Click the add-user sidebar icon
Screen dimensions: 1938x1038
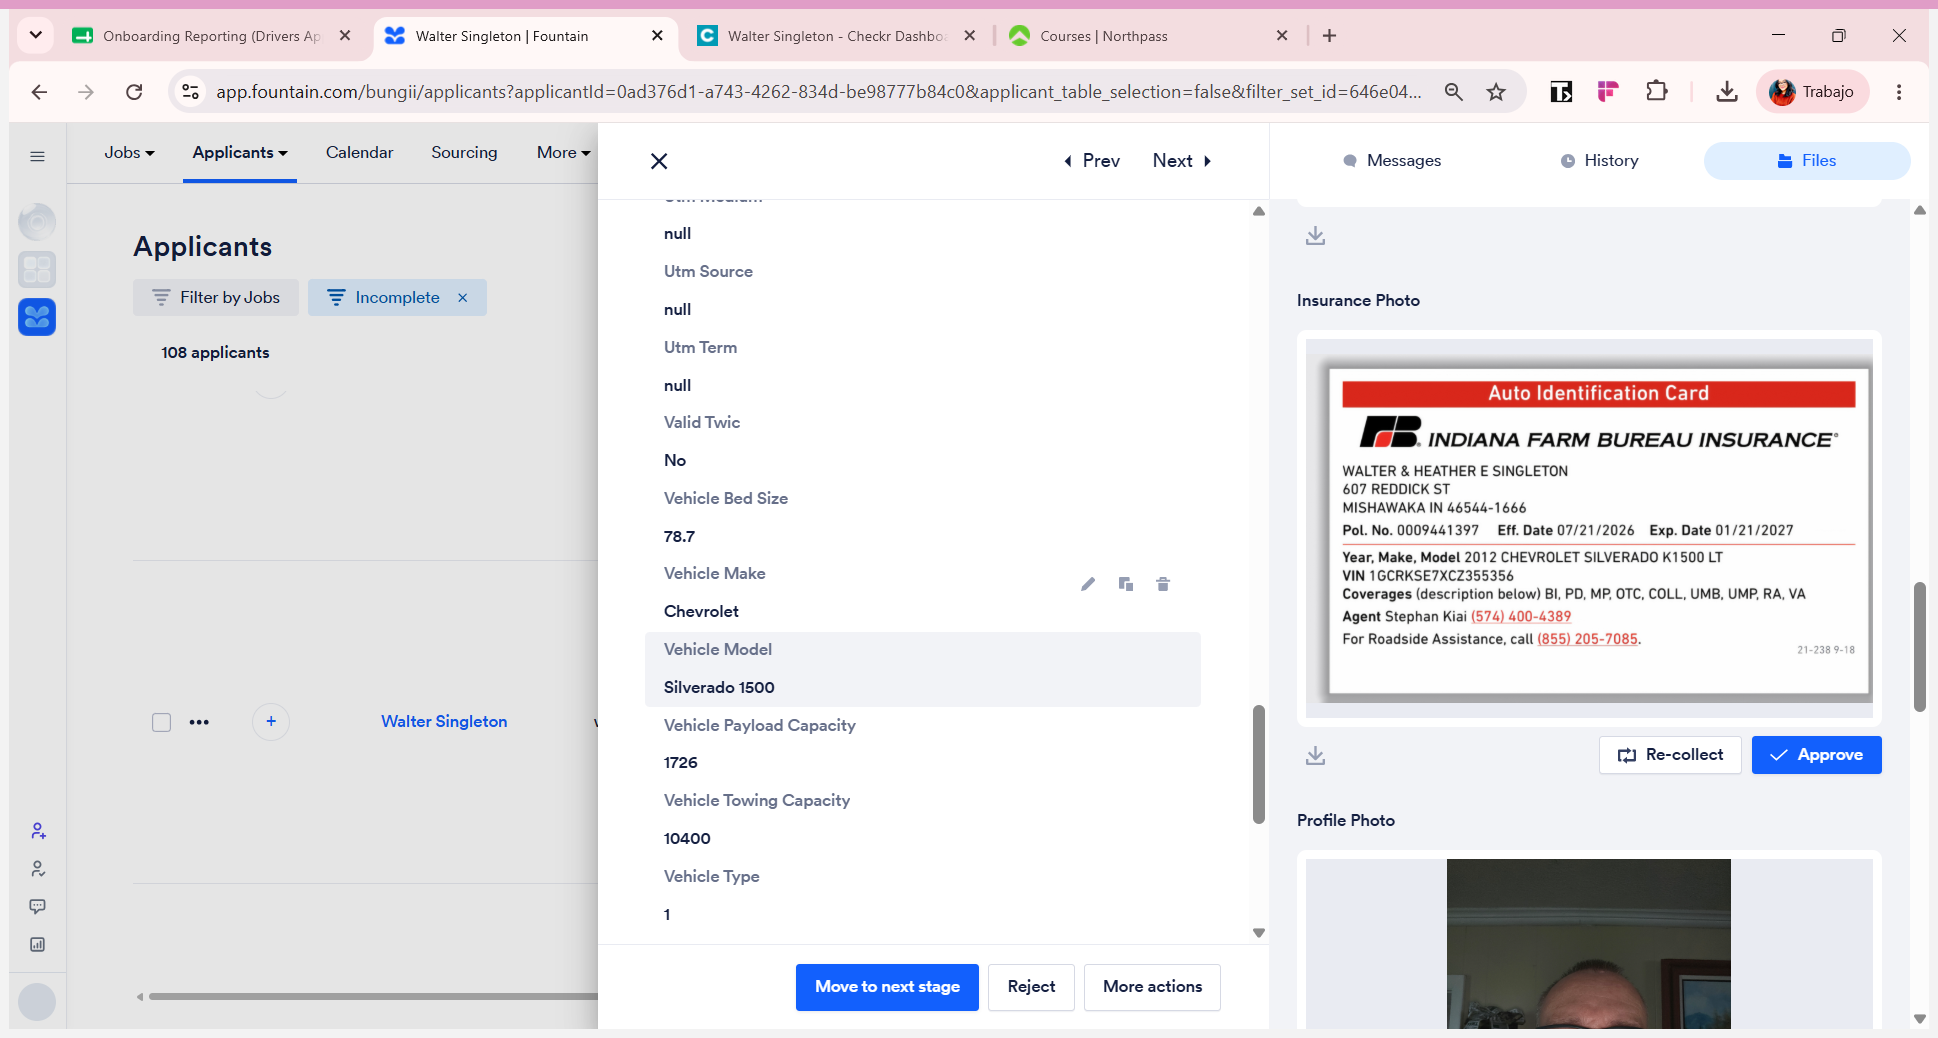37,831
